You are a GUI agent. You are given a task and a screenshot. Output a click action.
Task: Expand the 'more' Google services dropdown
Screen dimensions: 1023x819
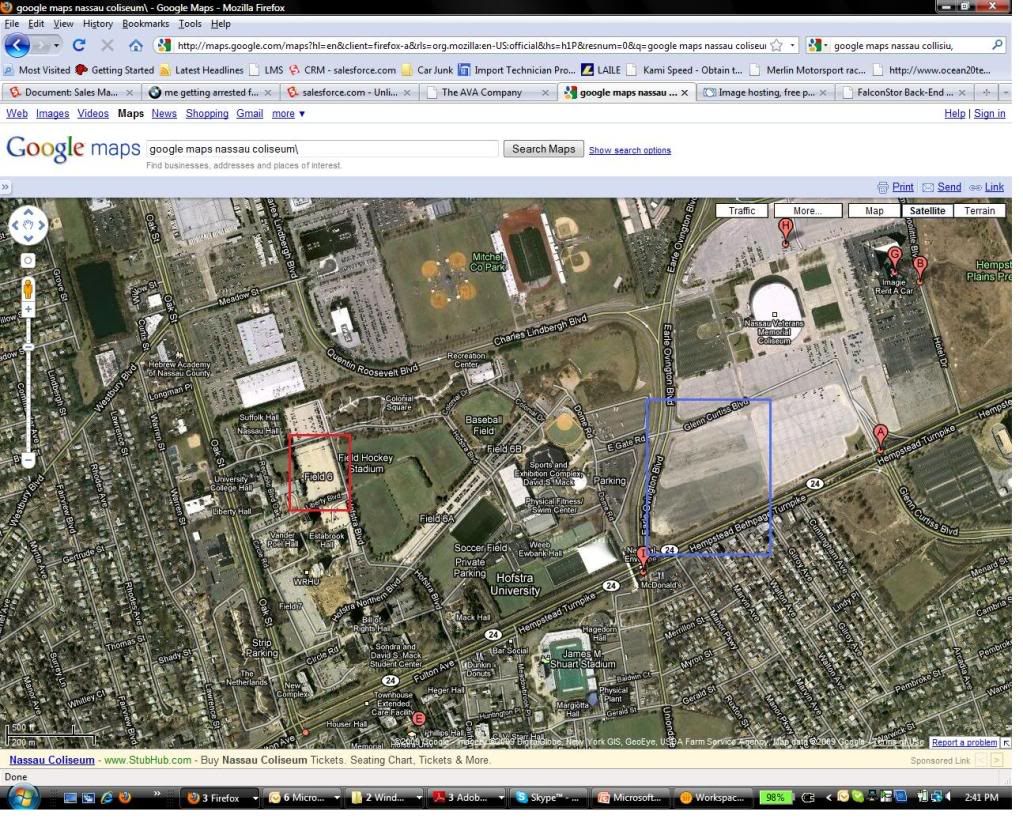(288, 114)
